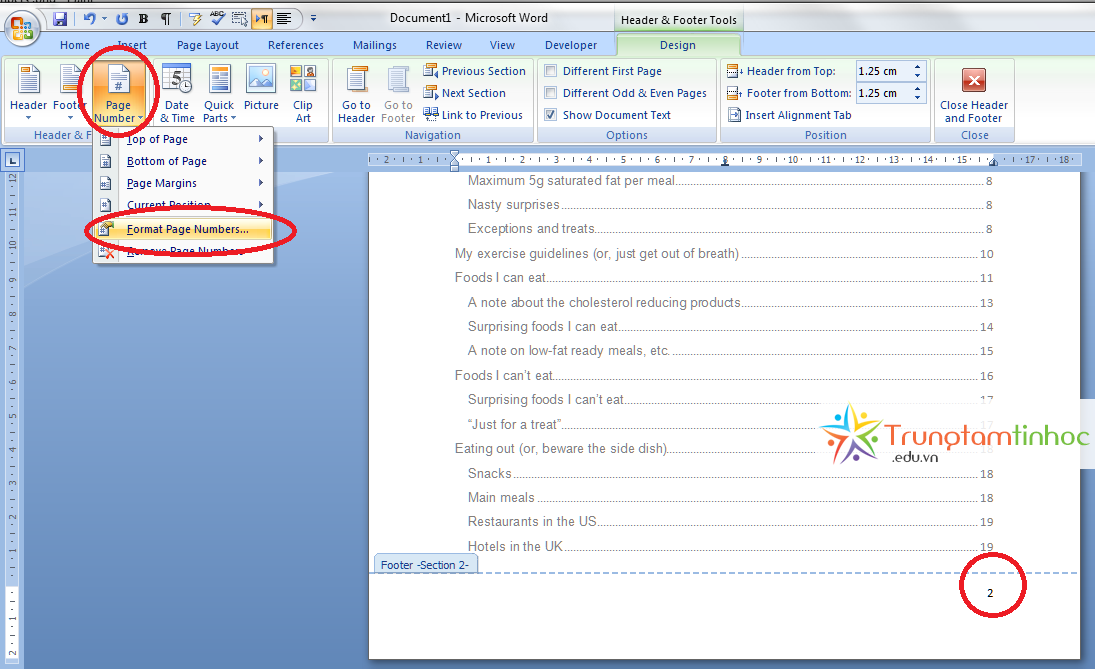Click Insert Alignment Tab
Image resolution: width=1095 pixels, height=669 pixels.
(790, 115)
